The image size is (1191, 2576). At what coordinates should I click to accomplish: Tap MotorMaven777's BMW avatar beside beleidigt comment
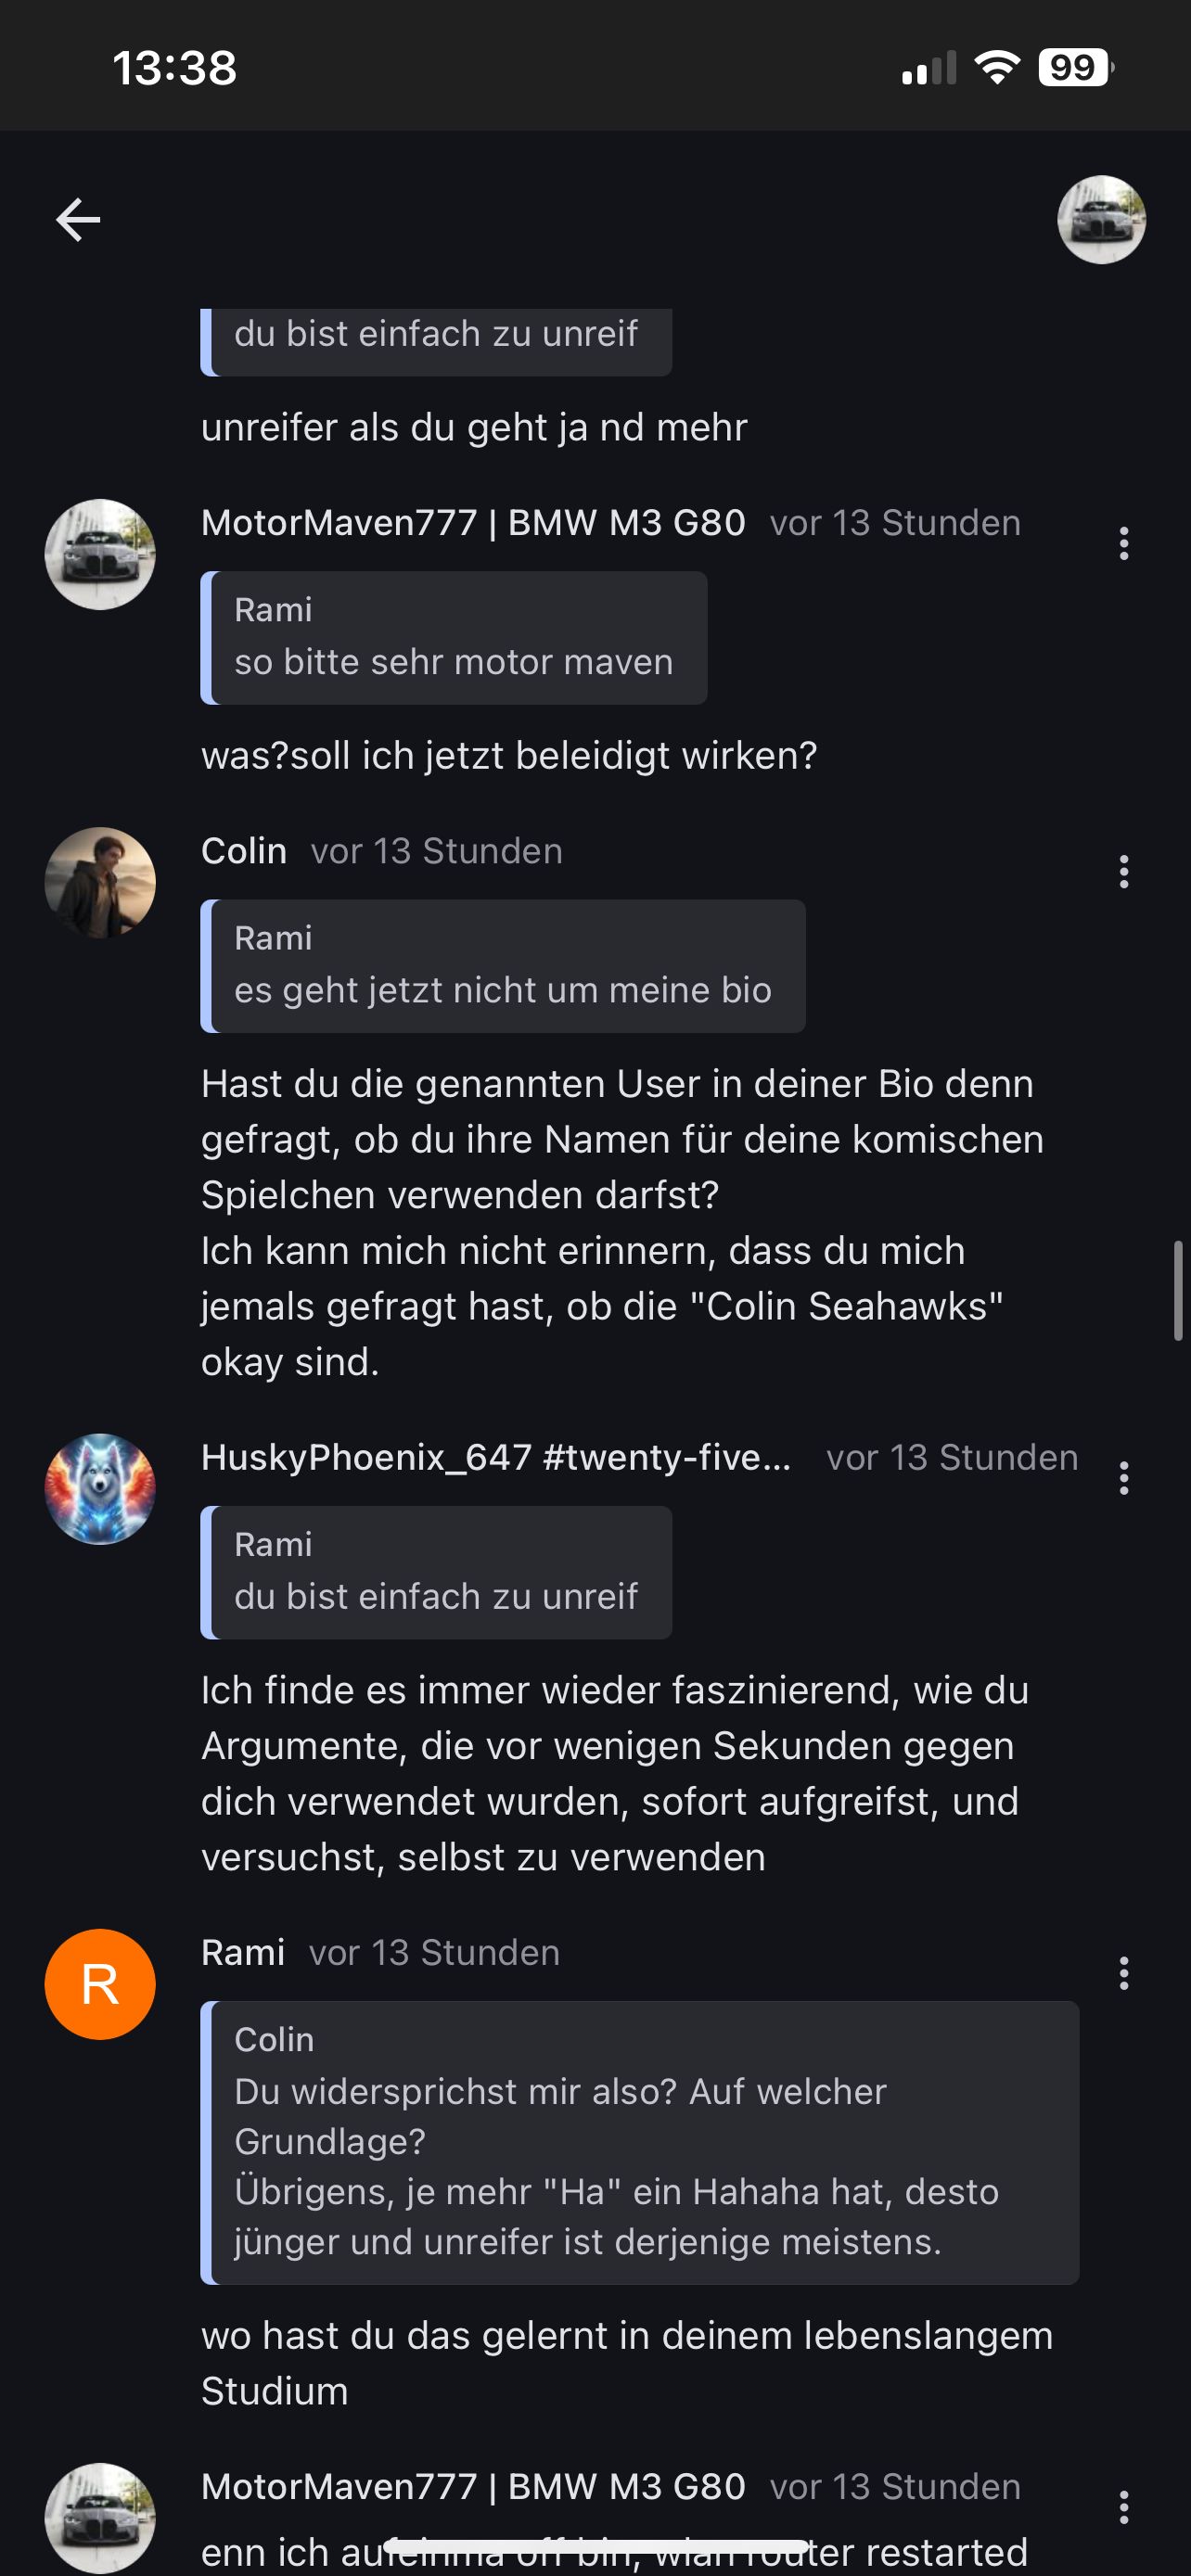tap(100, 555)
